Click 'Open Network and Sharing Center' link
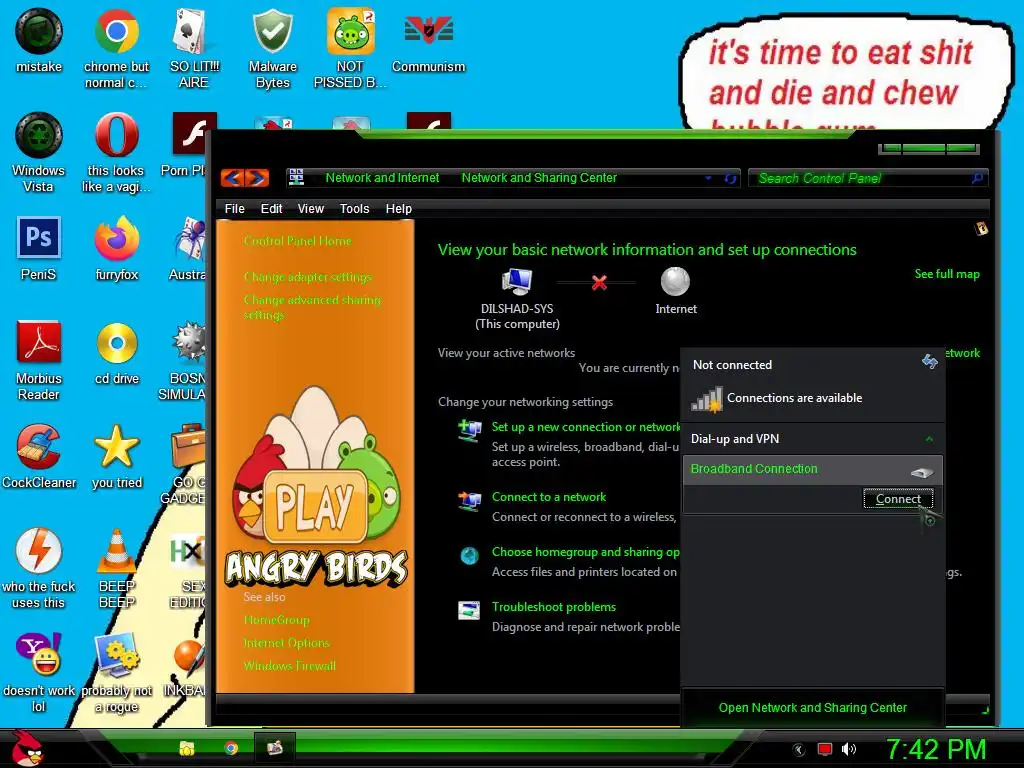The width and height of the screenshot is (1024, 768). [812, 707]
